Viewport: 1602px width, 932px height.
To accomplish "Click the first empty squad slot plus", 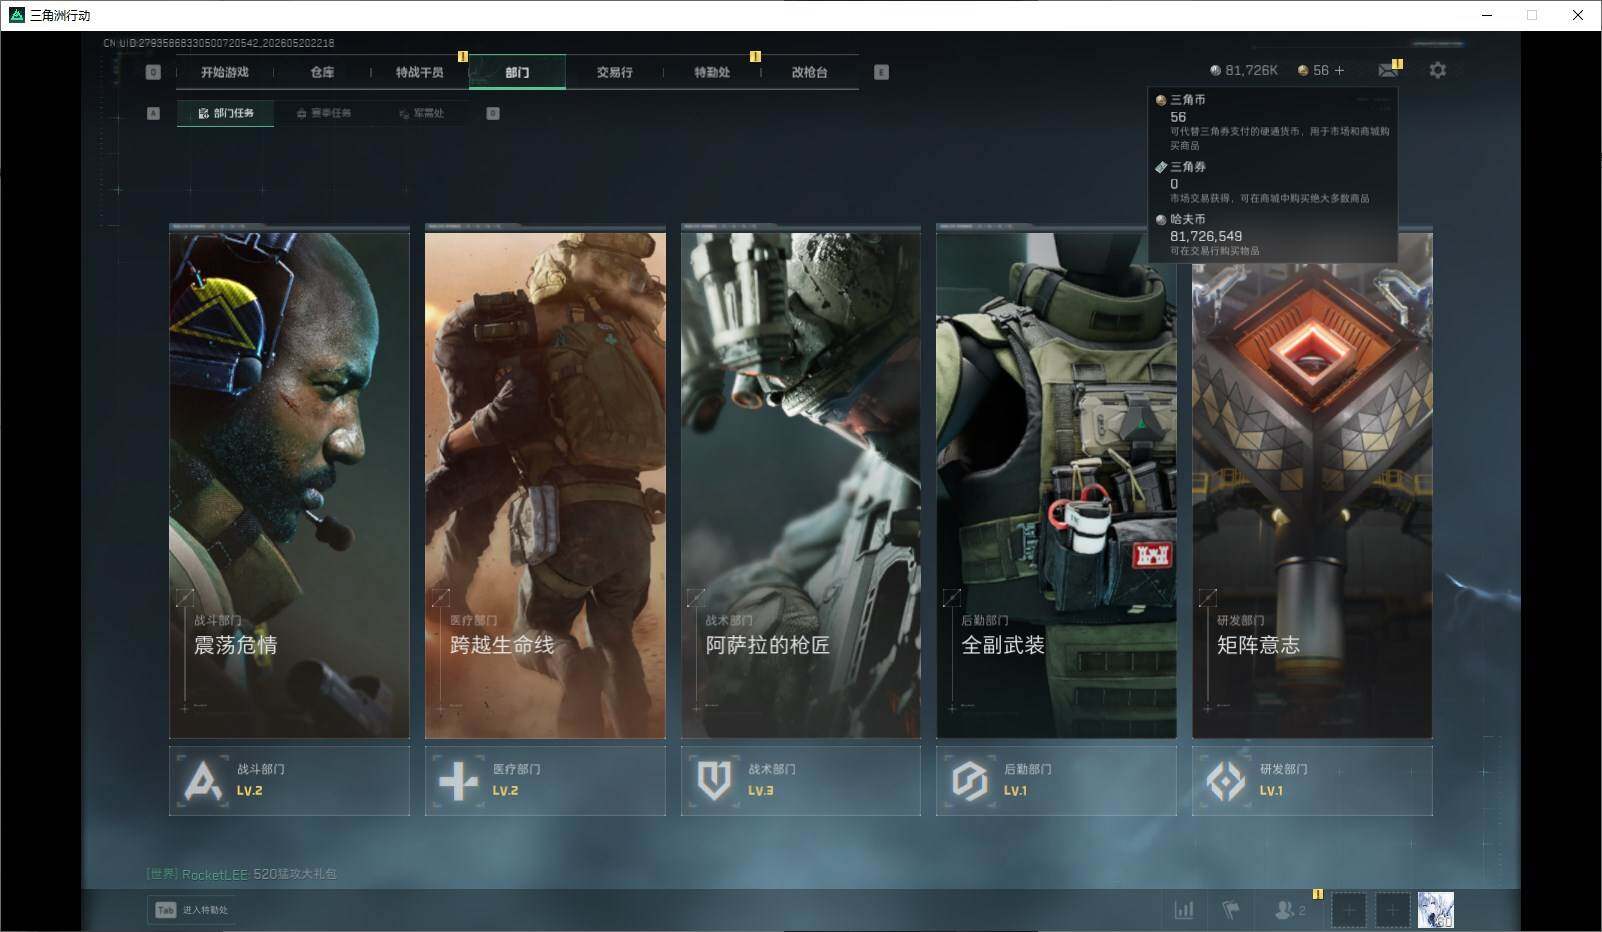I will [x=1348, y=910].
